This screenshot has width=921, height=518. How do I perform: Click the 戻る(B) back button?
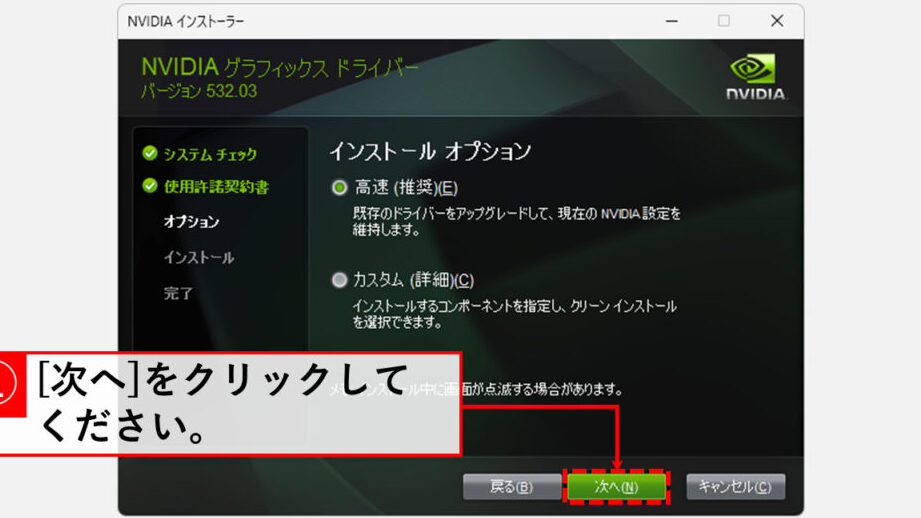(x=511, y=486)
